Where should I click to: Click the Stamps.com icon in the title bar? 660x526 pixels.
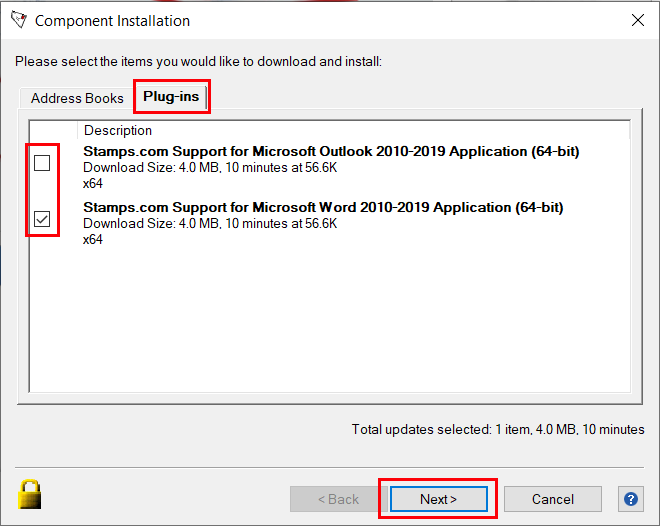click(x=17, y=20)
